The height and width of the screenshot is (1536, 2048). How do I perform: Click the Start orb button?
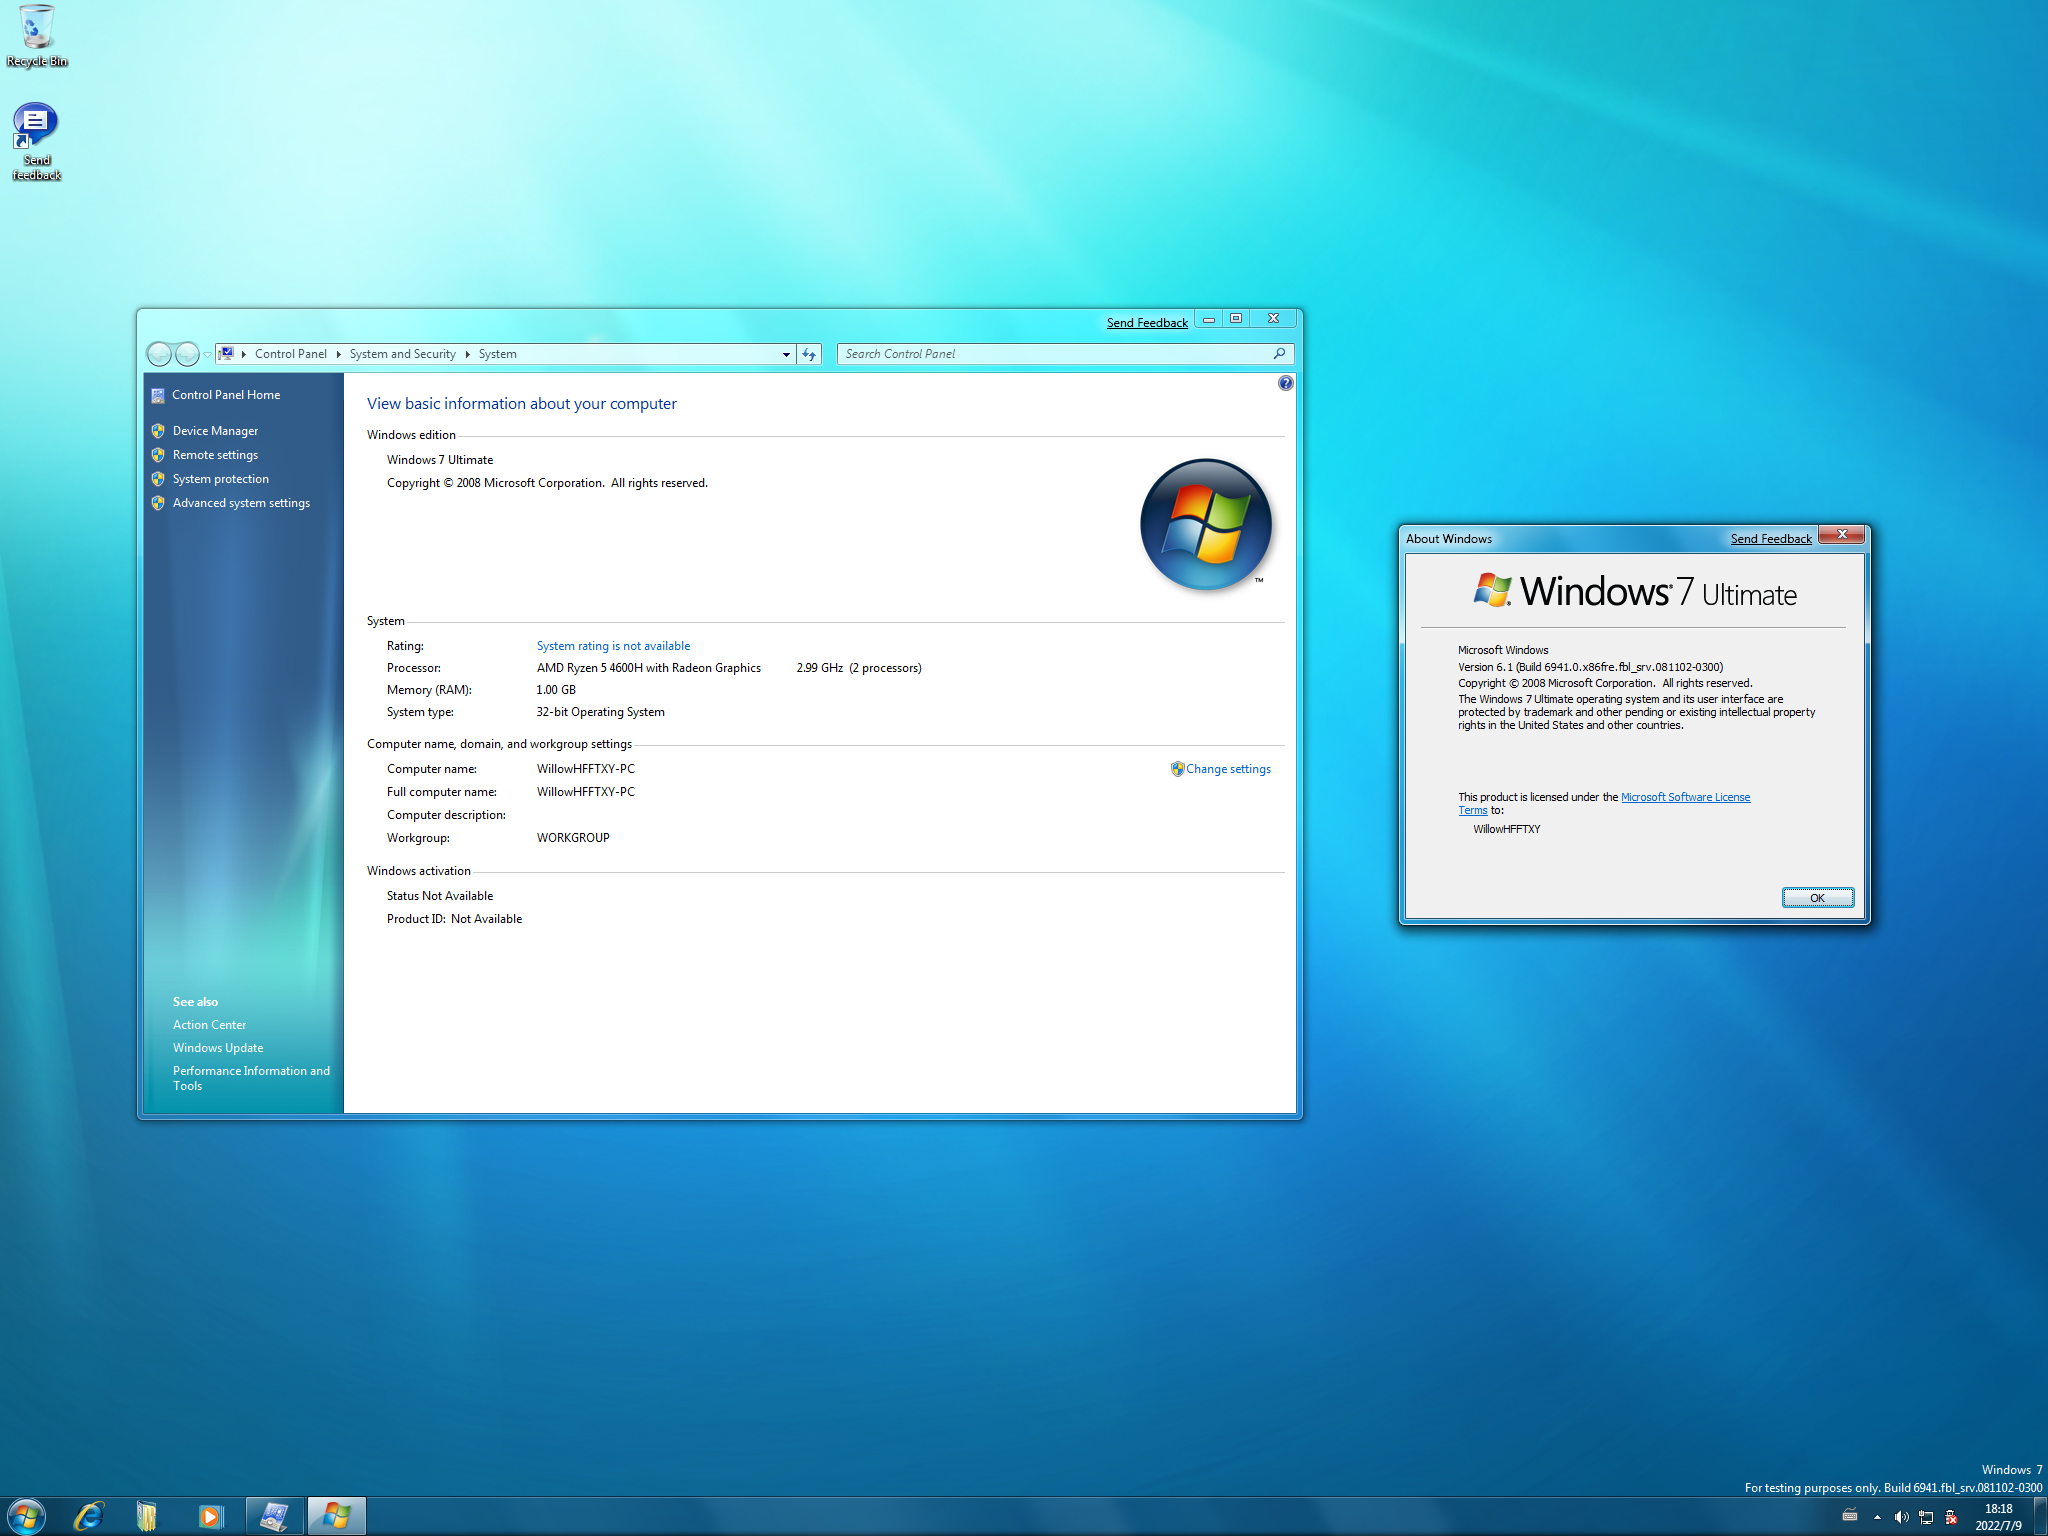click(x=26, y=1516)
